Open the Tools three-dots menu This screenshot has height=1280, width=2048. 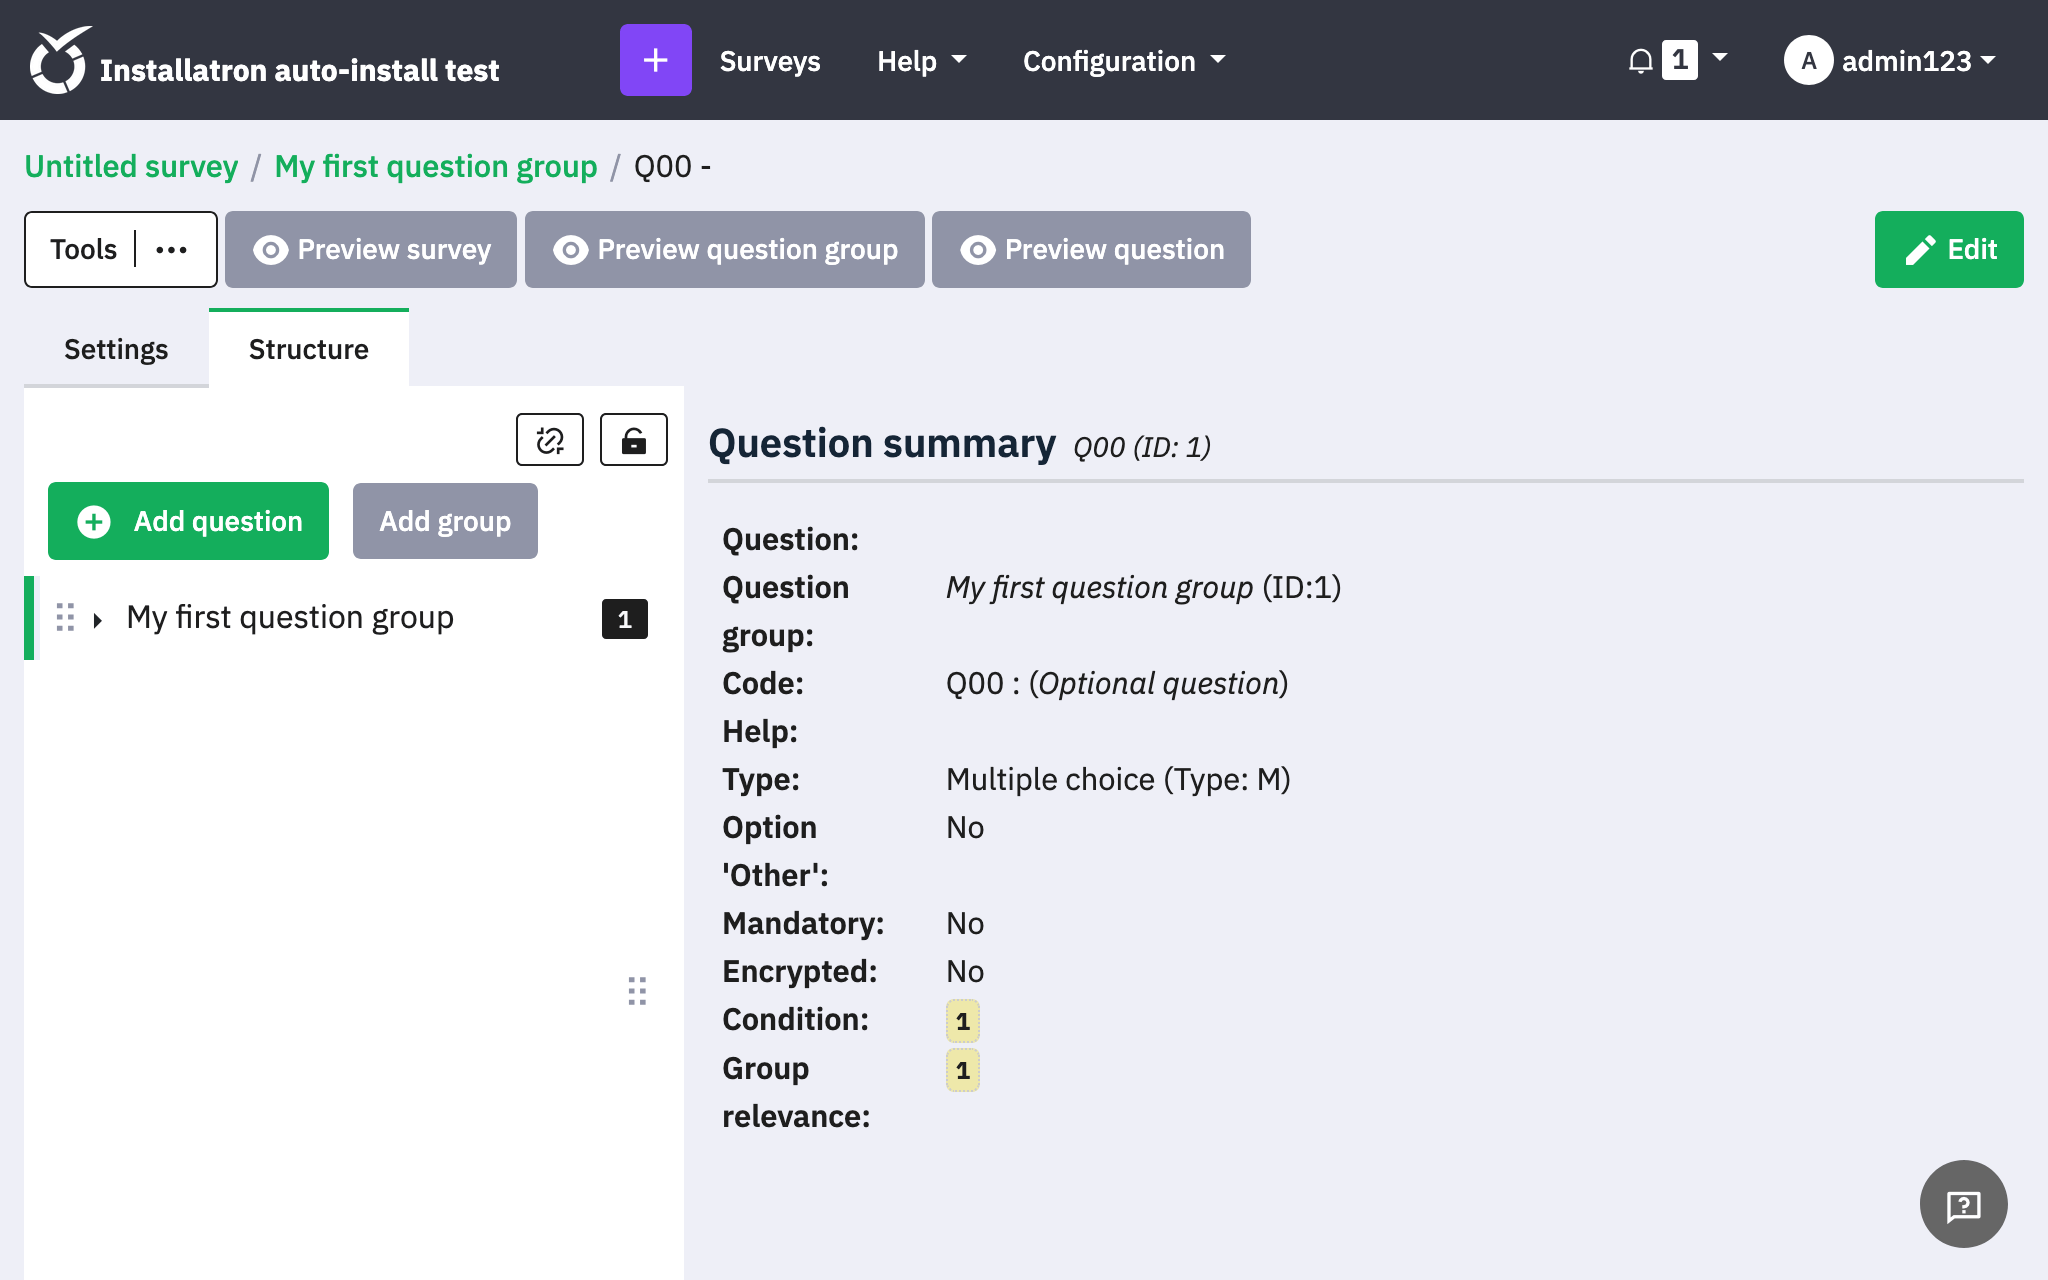(172, 250)
